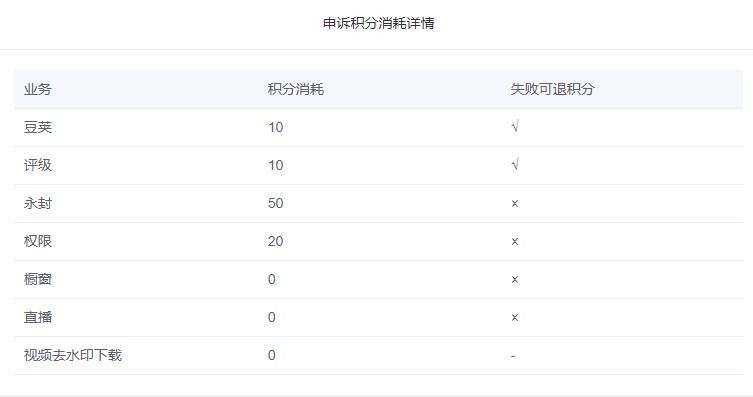Viewport: 753px width, 397px height.
Task: Click the cross mark in the 权限 row
Action: pos(515,241)
